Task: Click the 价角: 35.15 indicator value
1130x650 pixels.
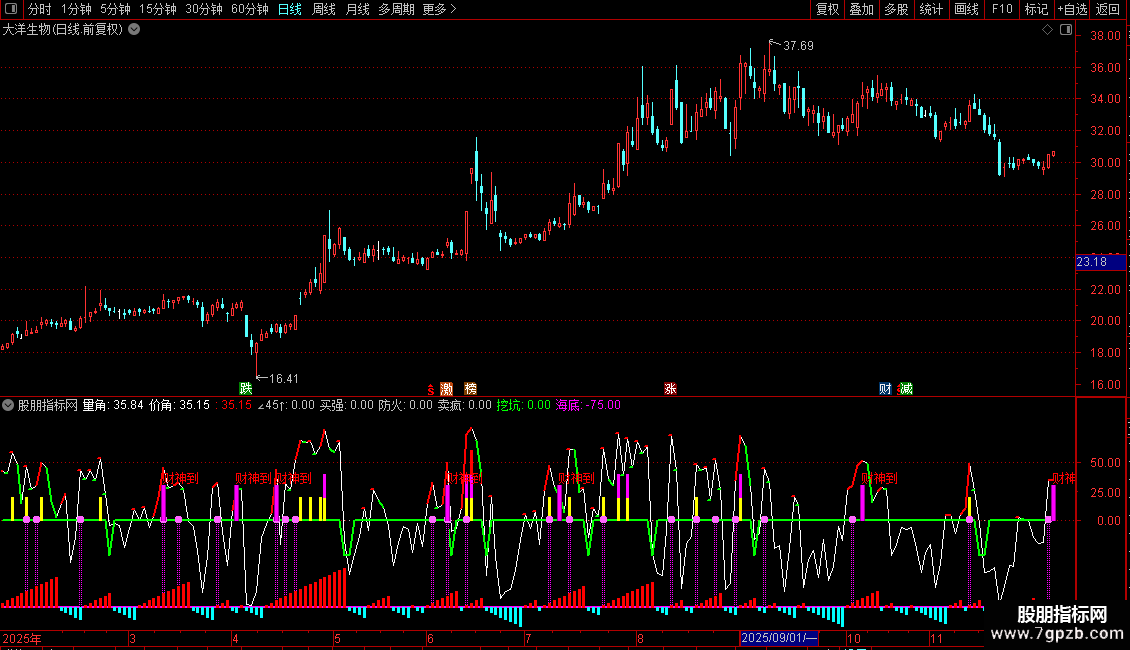Action: [x=179, y=405]
